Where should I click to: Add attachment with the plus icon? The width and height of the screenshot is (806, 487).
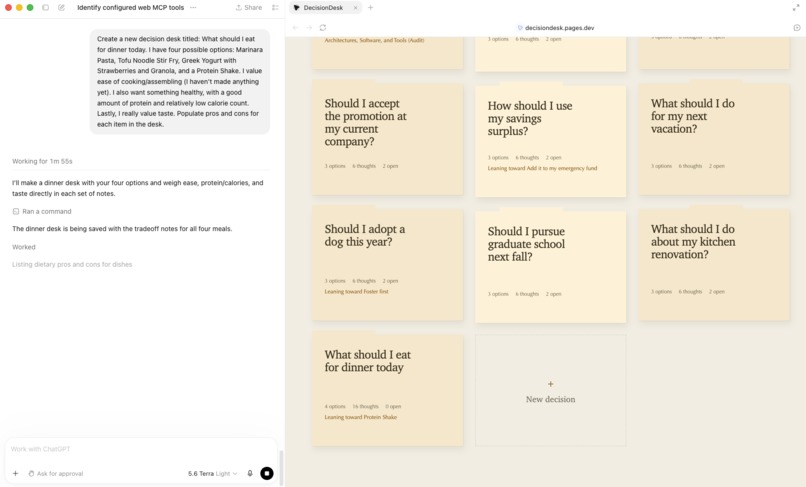(x=15, y=474)
